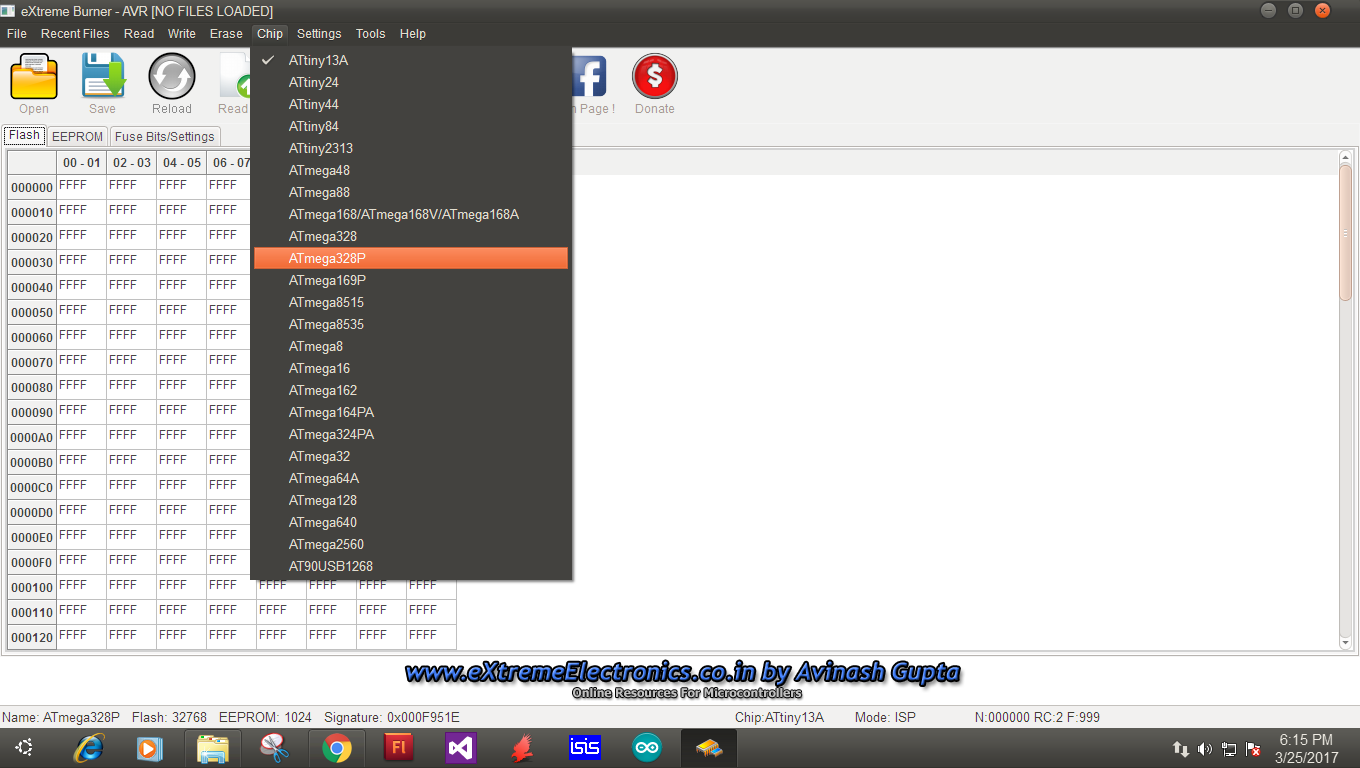Open the Write menu
The image size is (1360, 768).
[x=182, y=33]
